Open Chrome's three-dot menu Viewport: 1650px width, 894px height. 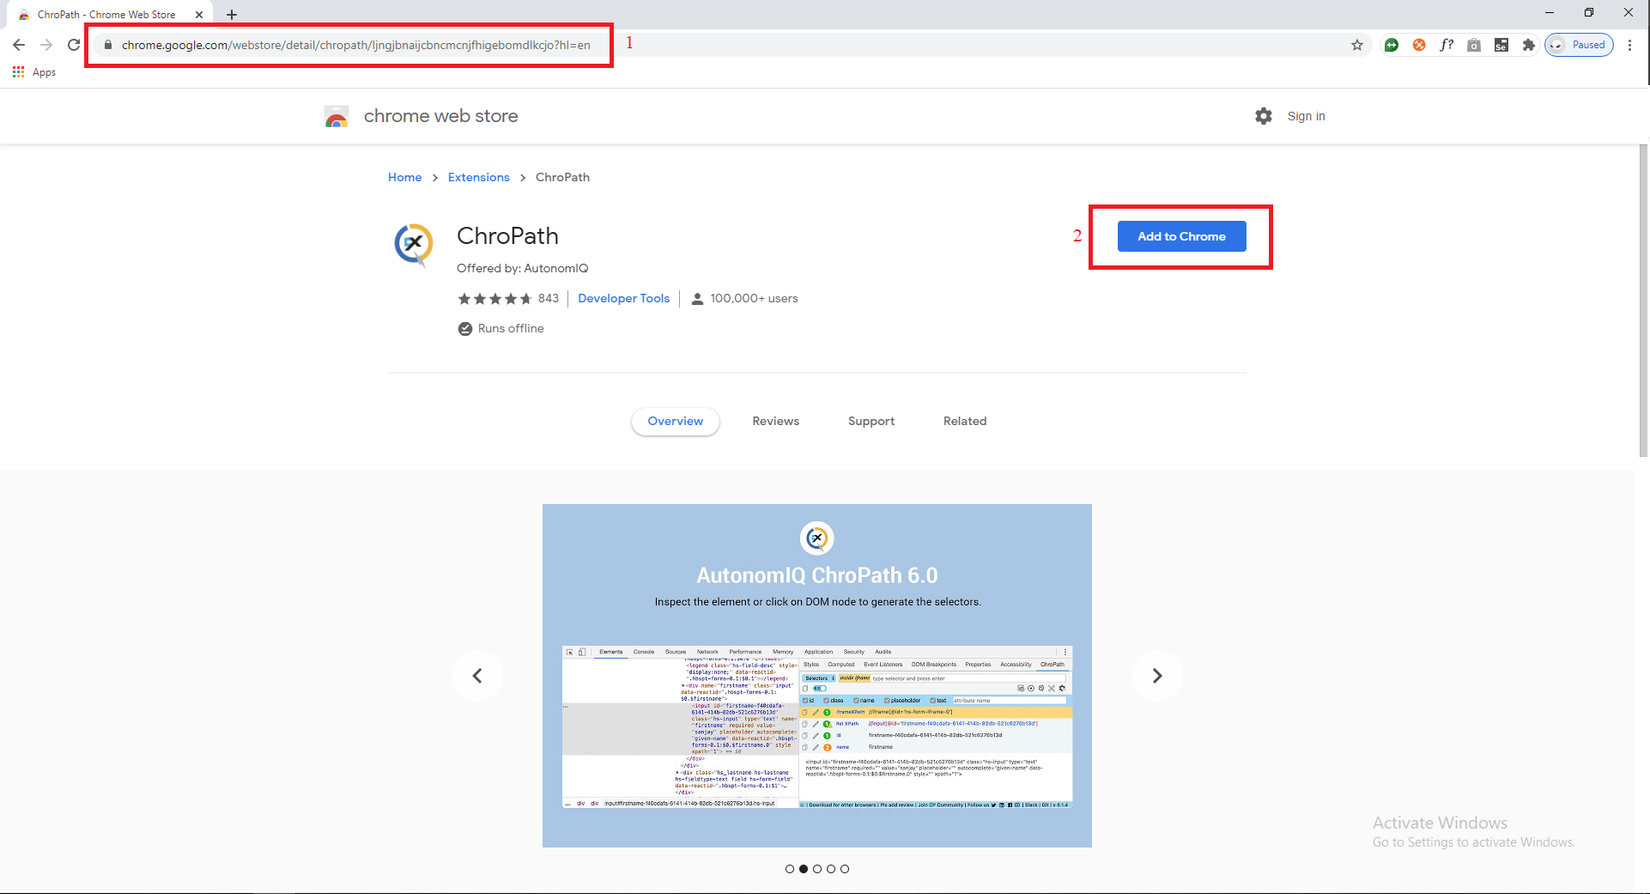tap(1630, 45)
